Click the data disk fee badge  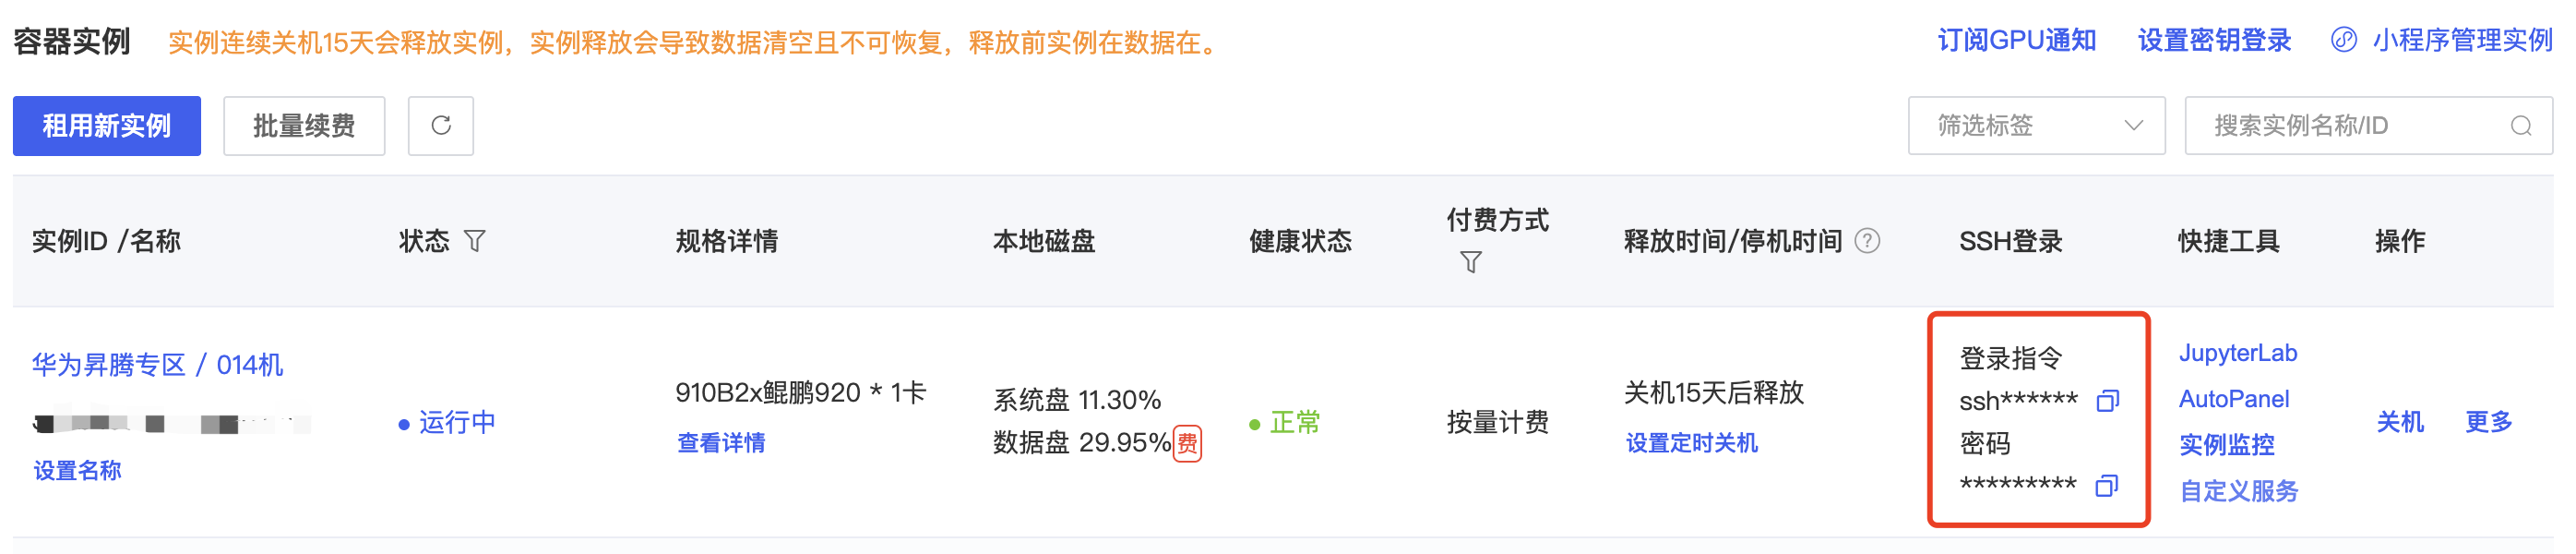pyautogui.click(x=1187, y=443)
